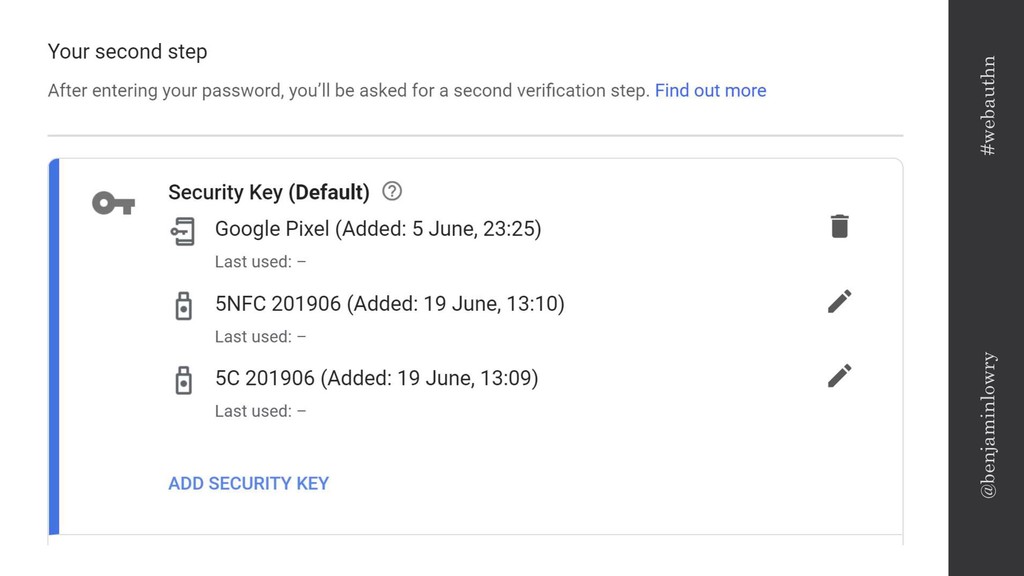
Task: Open help for Security Key (Default)
Action: (x=392, y=191)
